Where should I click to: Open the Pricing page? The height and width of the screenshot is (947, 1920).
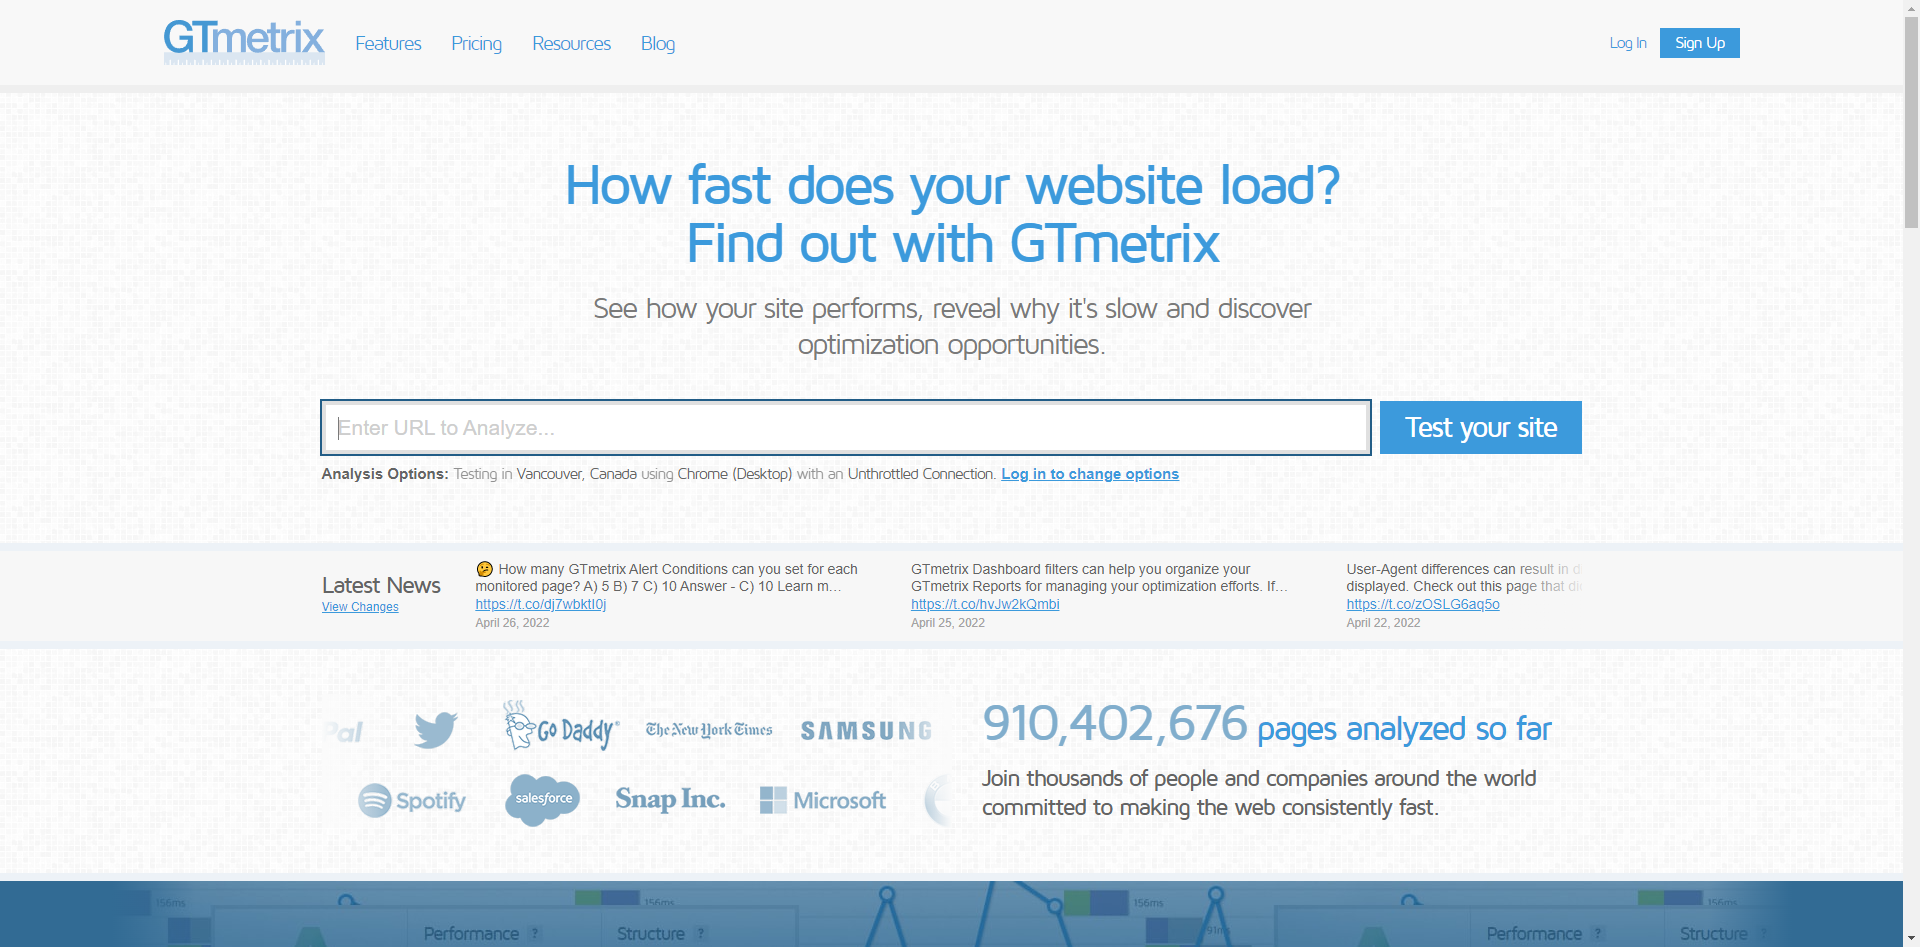coord(476,43)
